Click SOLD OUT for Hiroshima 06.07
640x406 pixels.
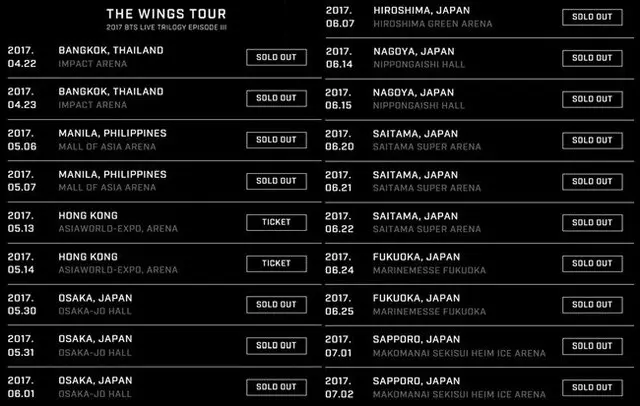[x=592, y=17]
